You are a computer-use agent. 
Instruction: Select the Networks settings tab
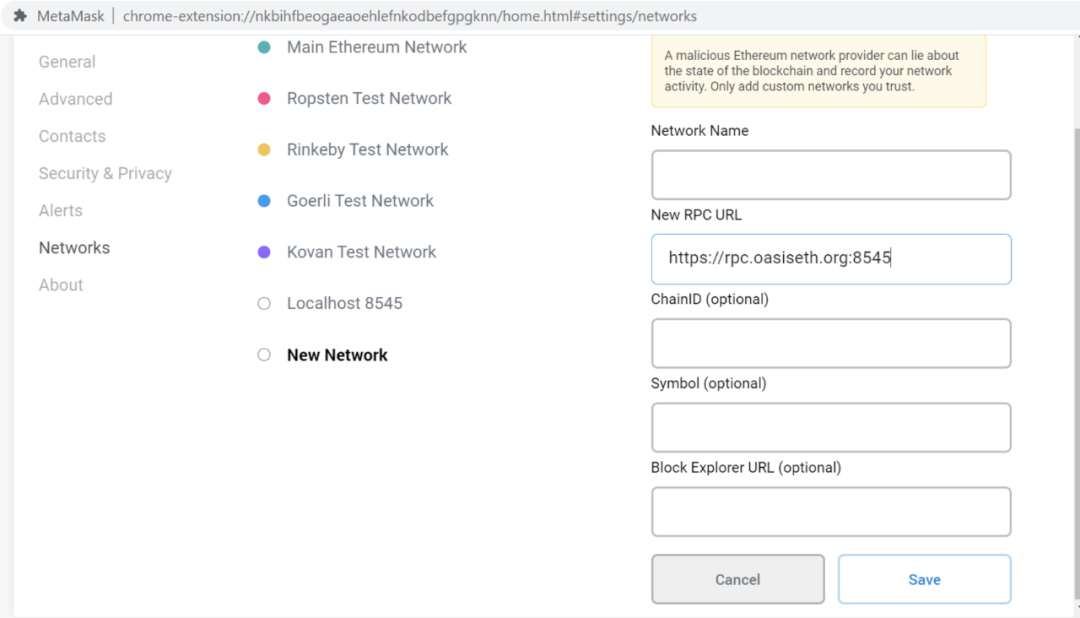[74, 248]
